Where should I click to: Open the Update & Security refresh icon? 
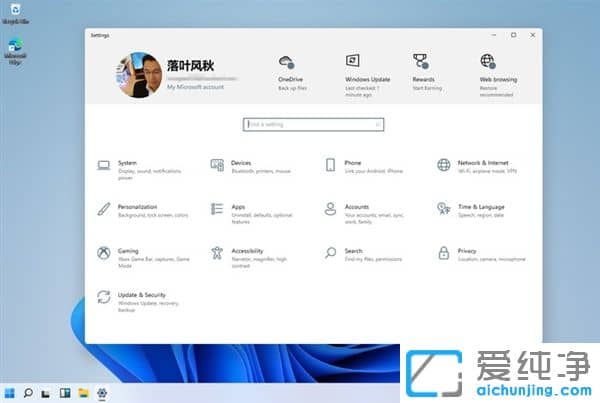pos(103,297)
